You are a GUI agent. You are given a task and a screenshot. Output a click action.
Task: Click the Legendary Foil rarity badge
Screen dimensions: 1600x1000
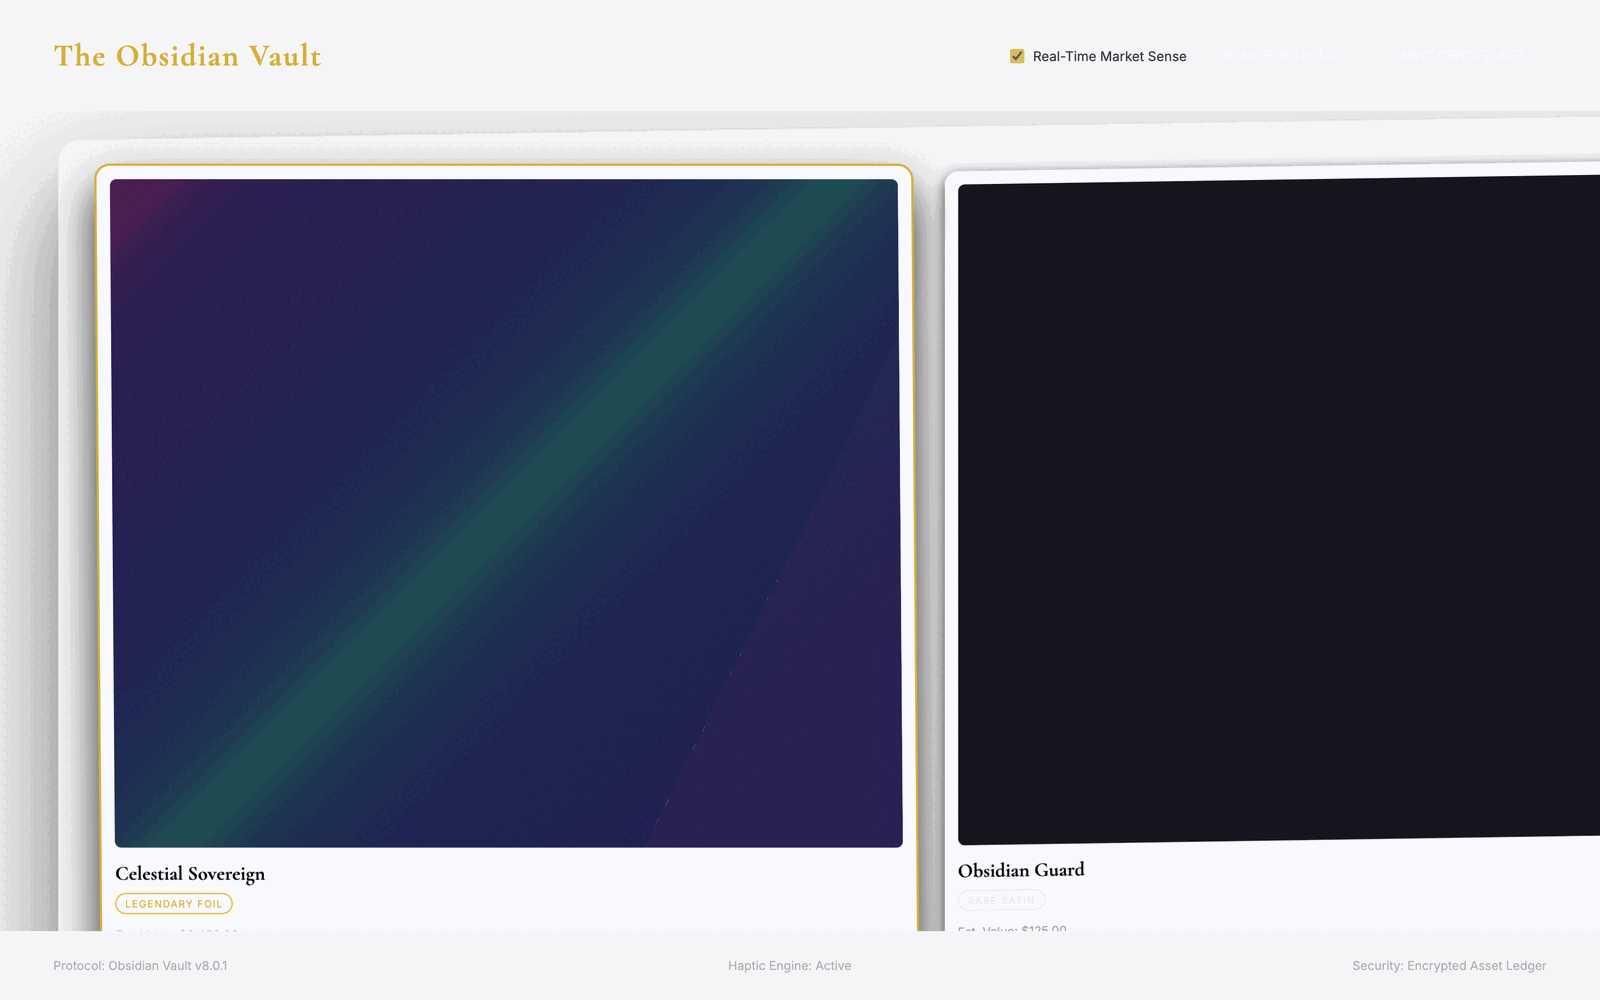tap(174, 904)
